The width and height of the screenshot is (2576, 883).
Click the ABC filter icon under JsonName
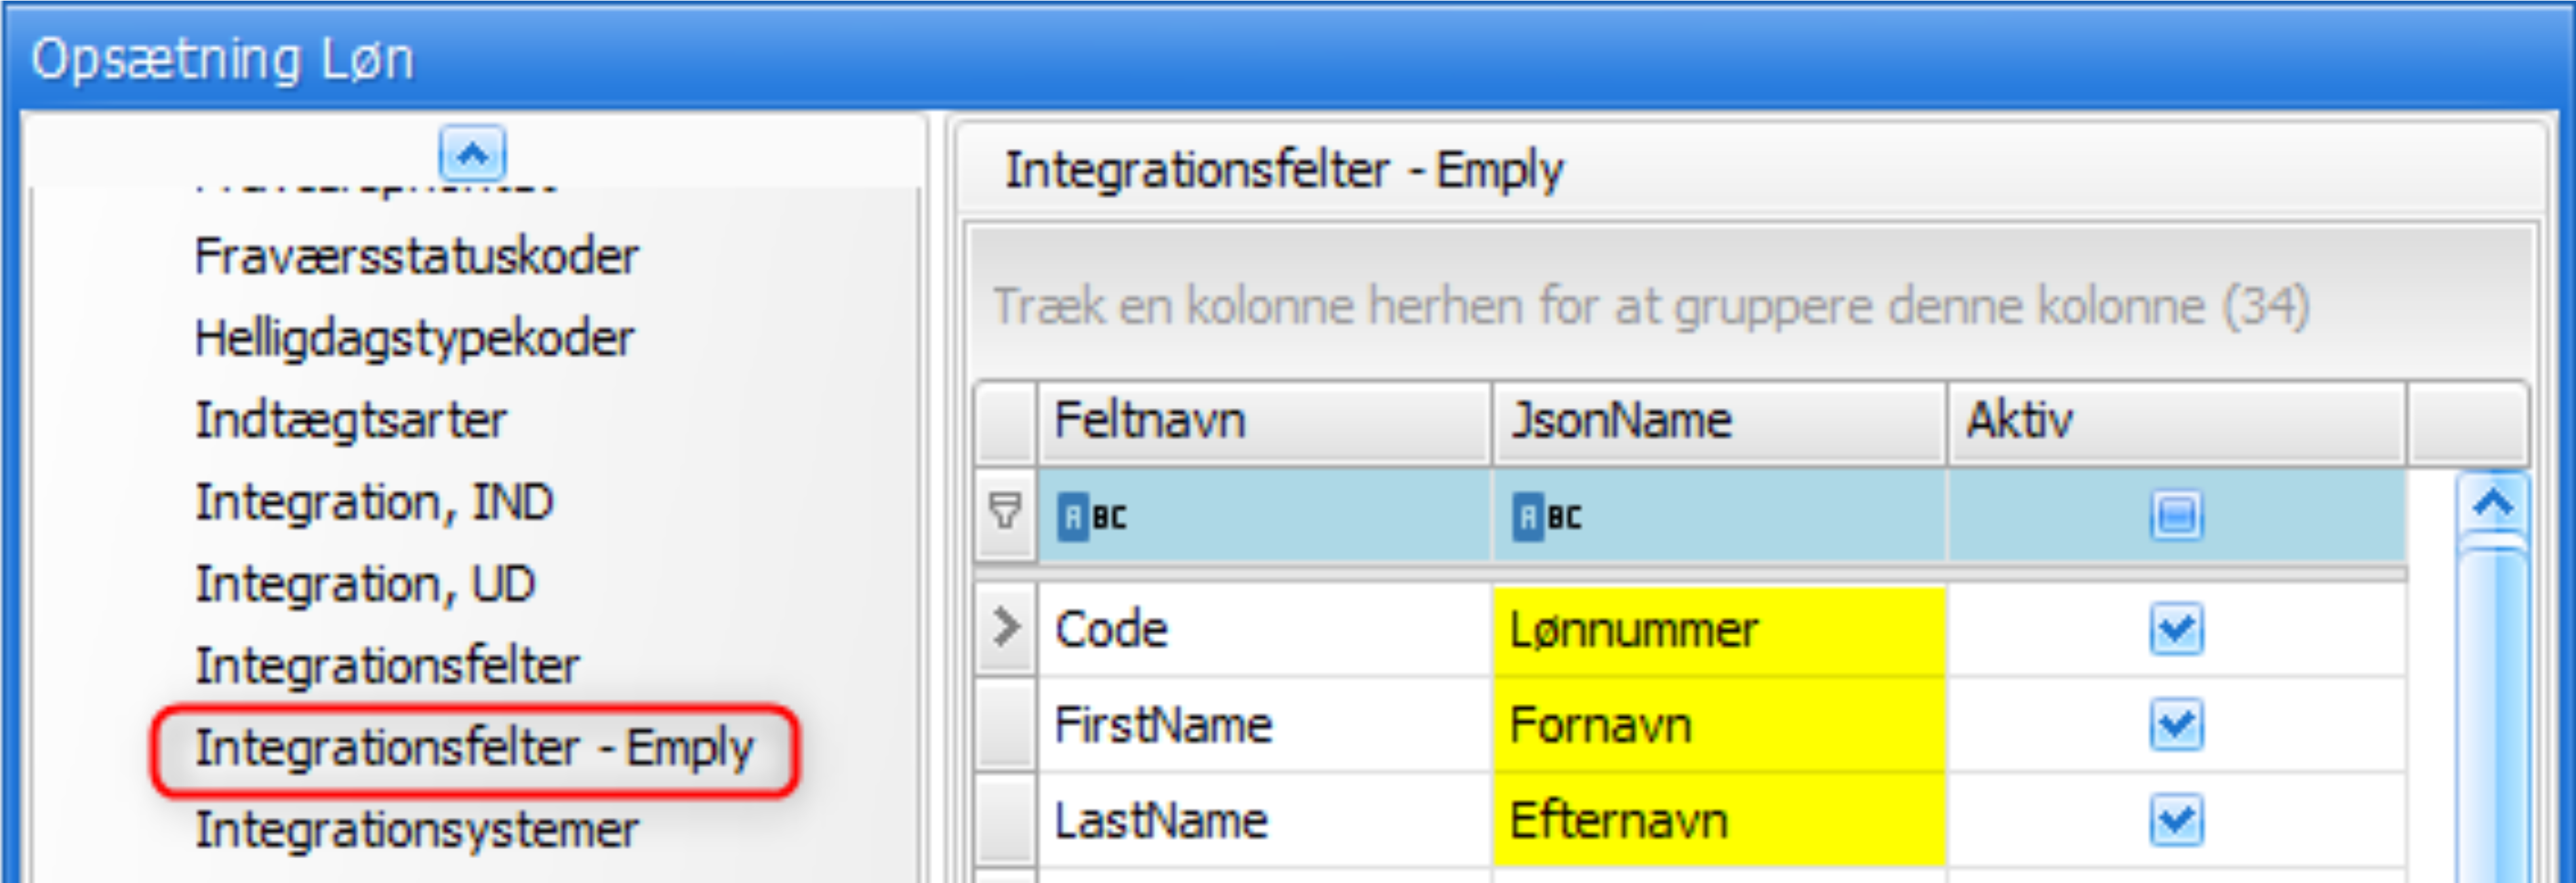1545,517
